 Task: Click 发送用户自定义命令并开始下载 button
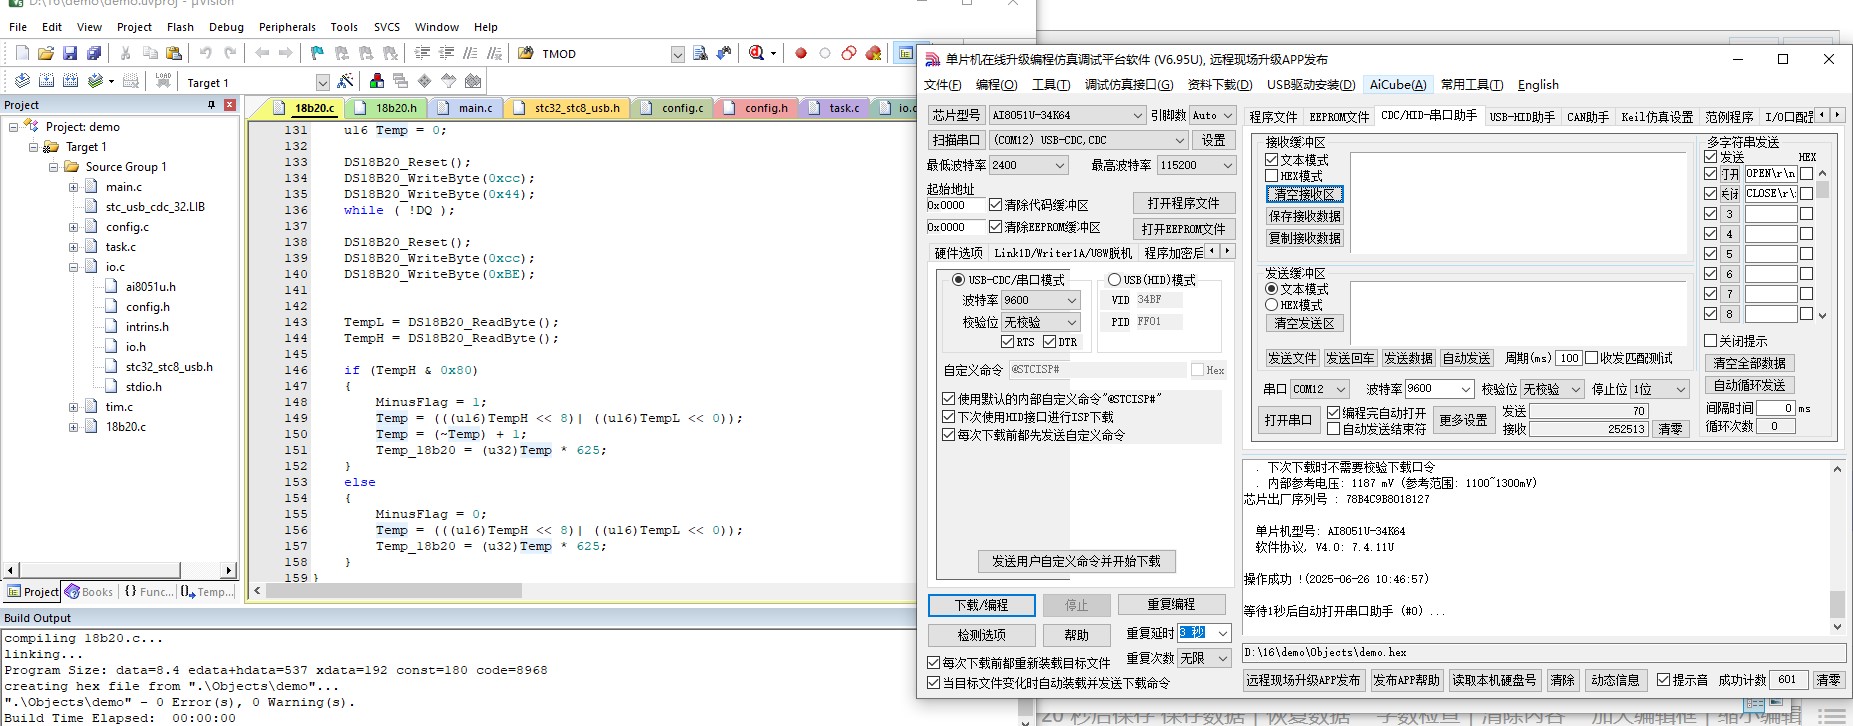(1076, 561)
